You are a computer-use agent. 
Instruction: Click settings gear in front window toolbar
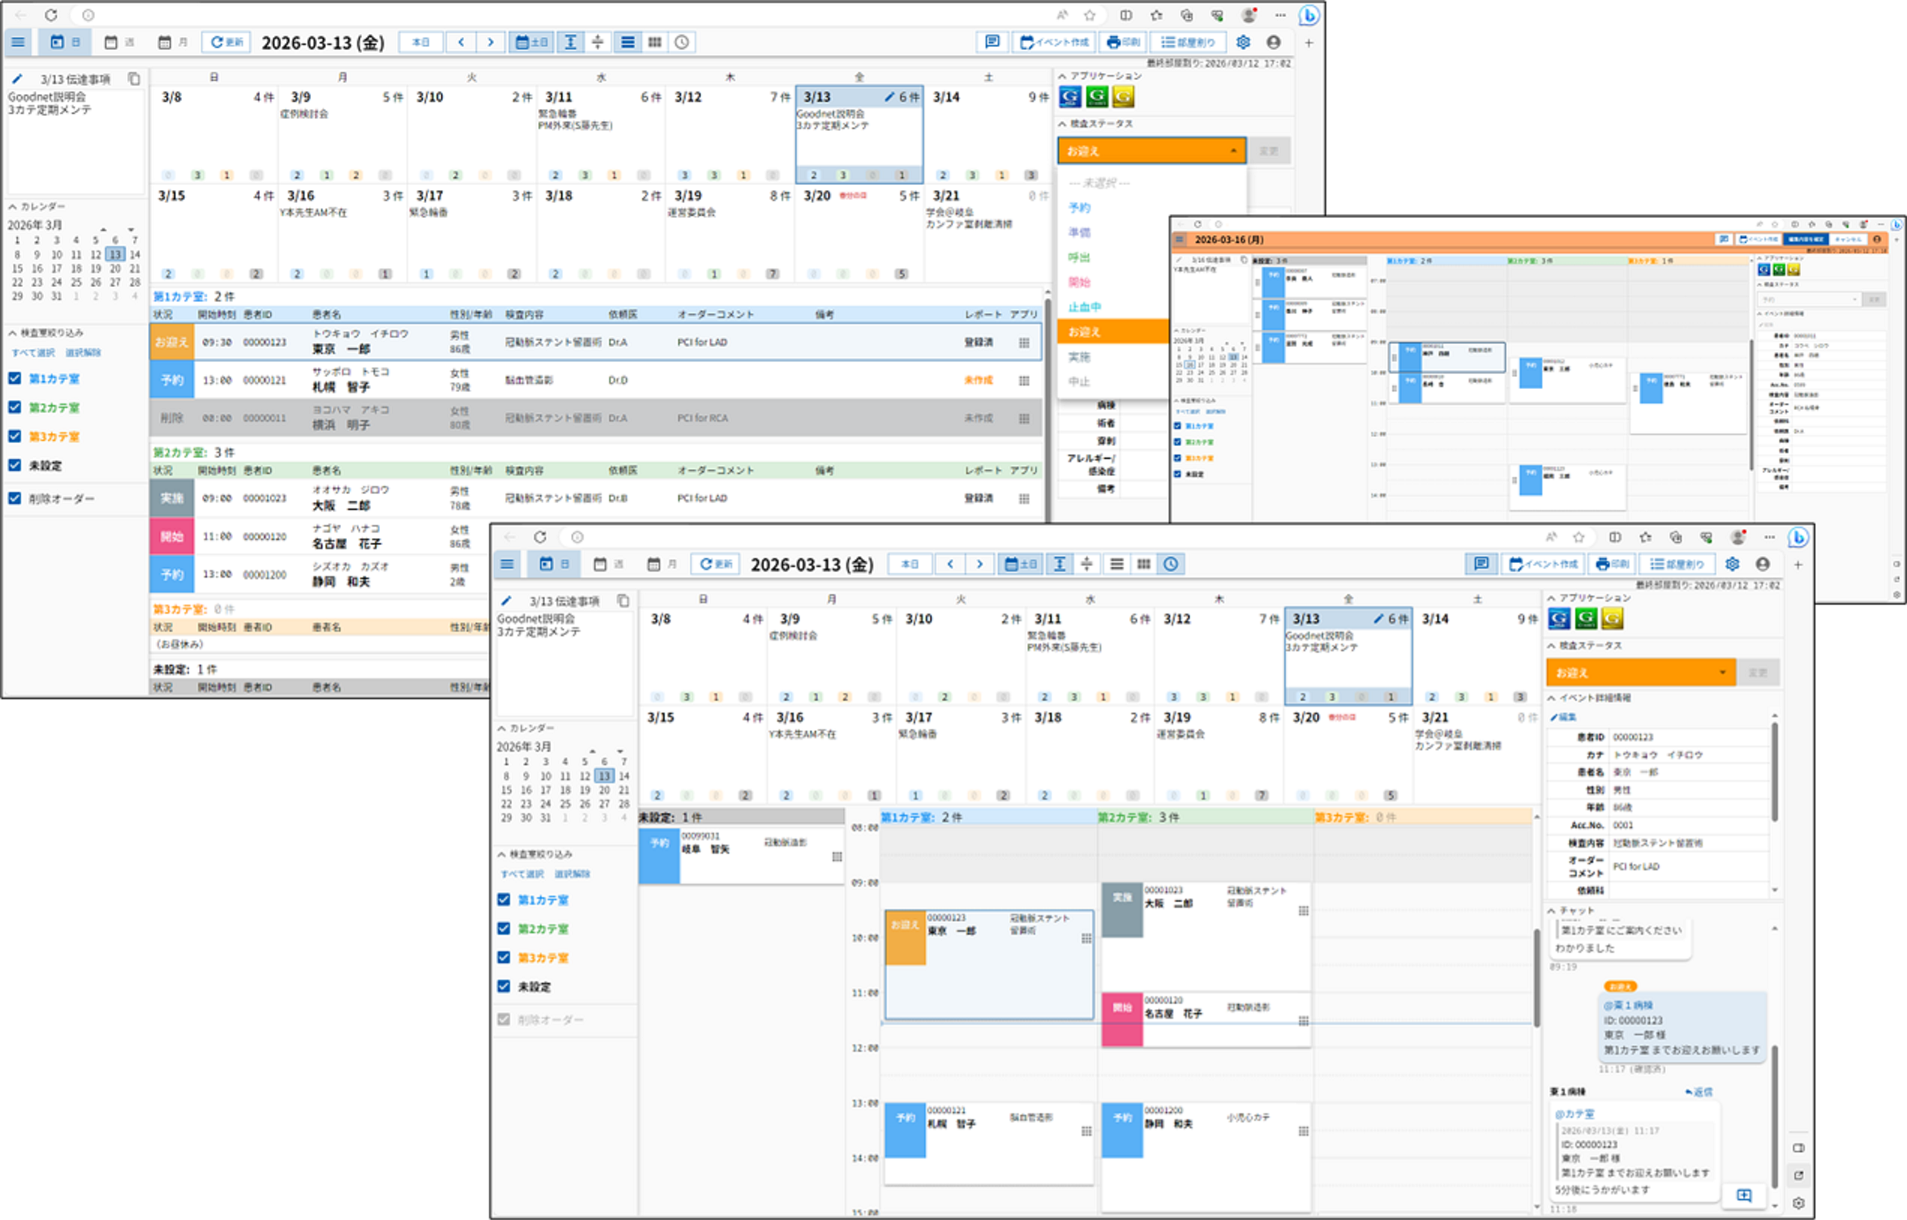tap(1732, 564)
